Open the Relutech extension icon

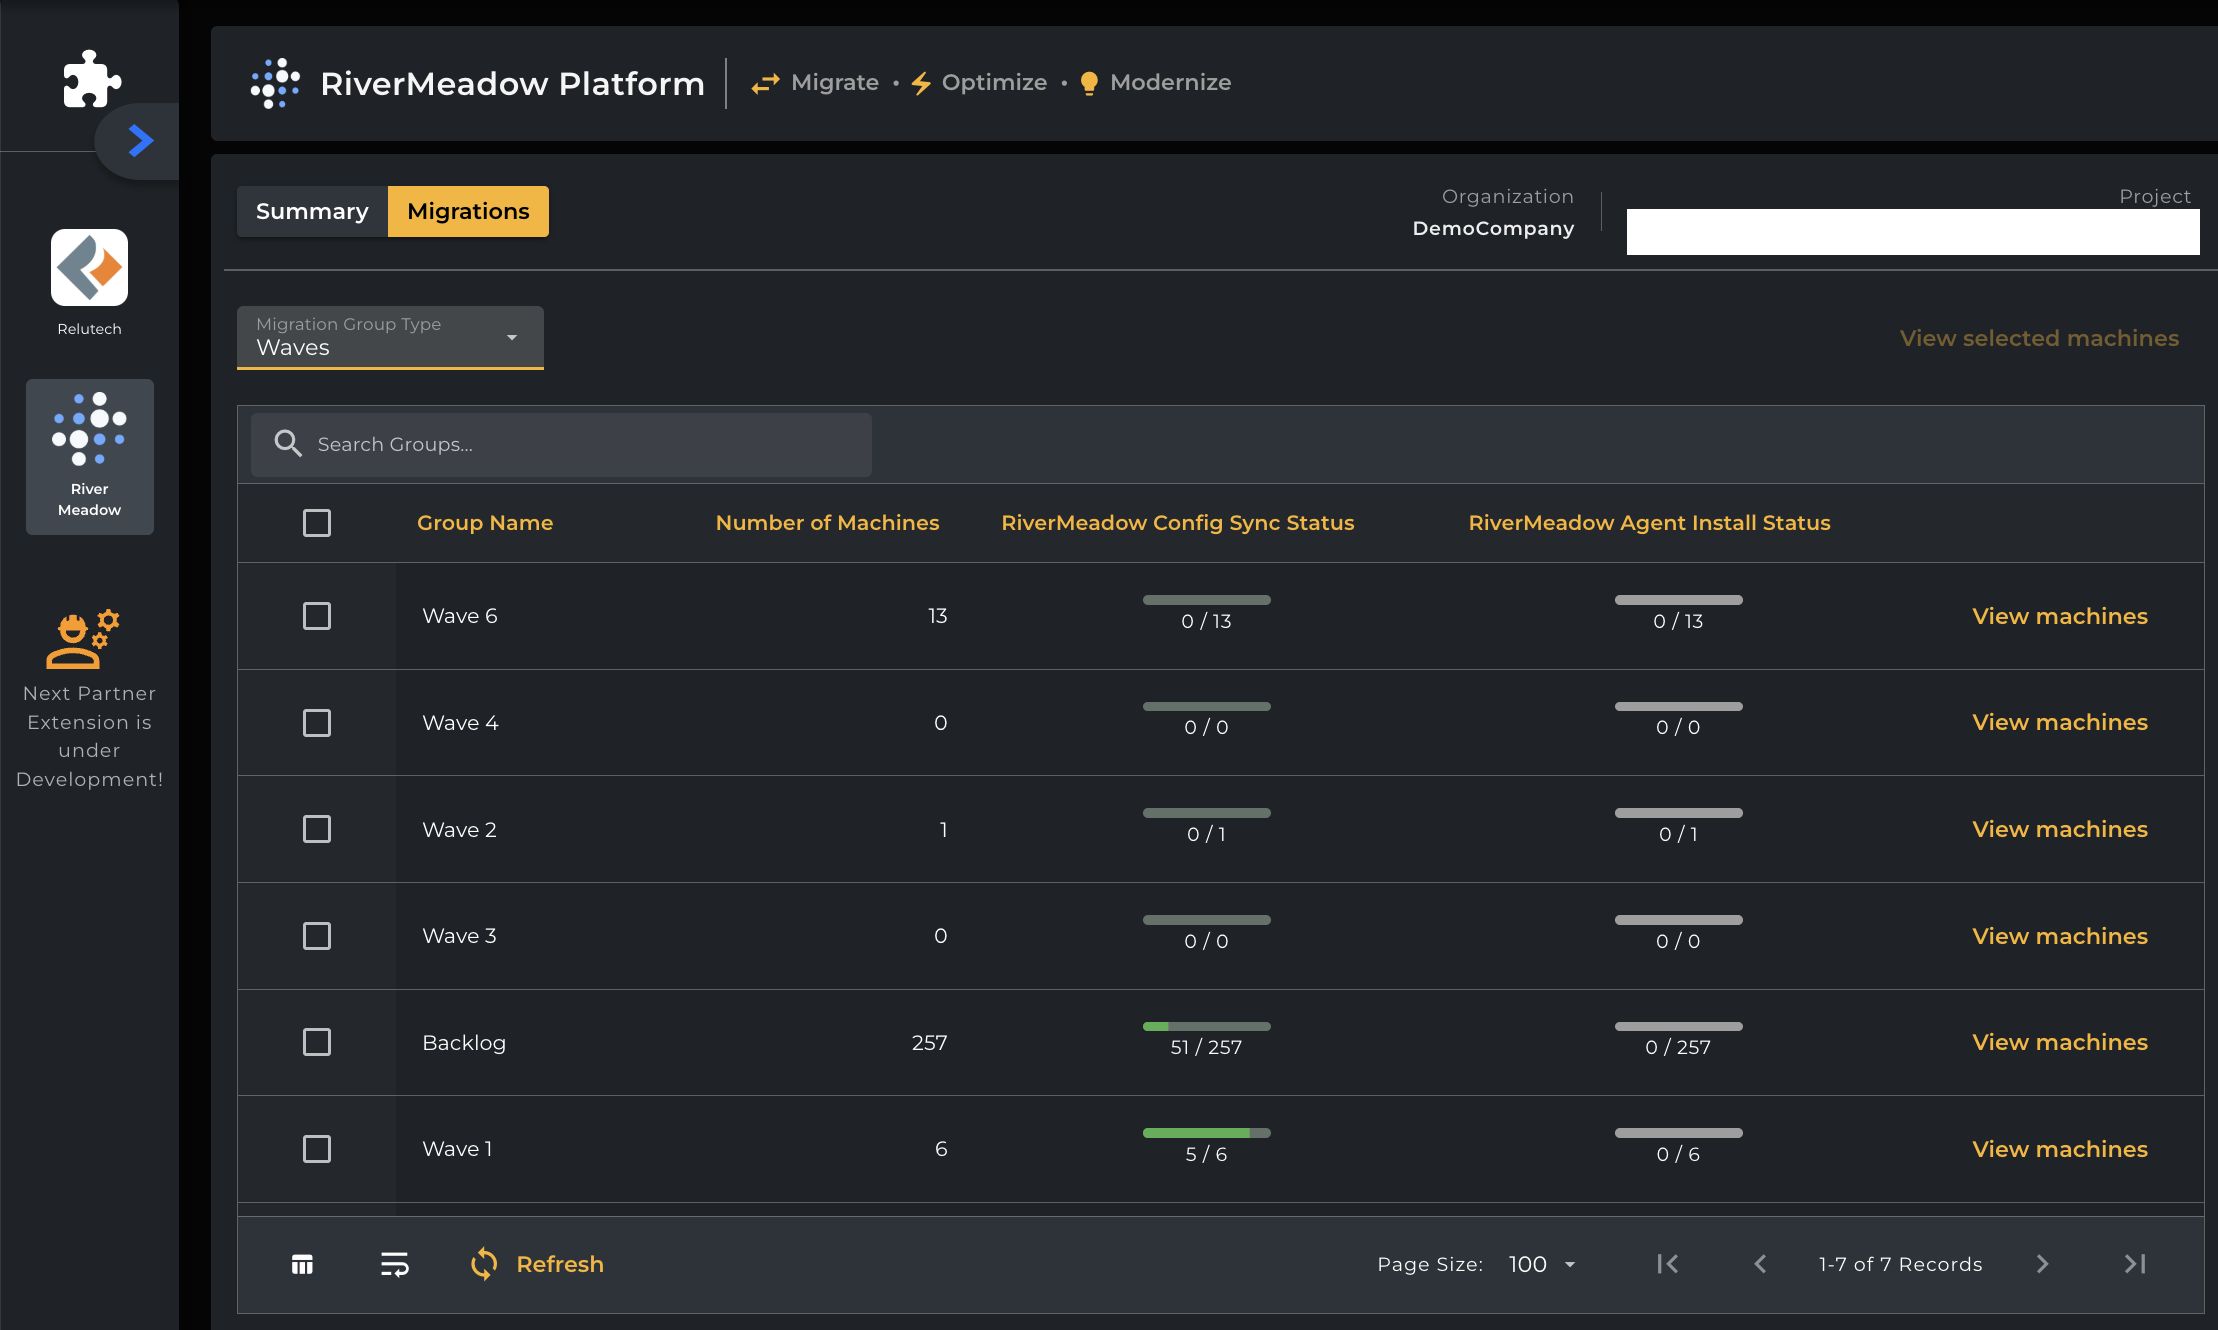[x=89, y=268]
